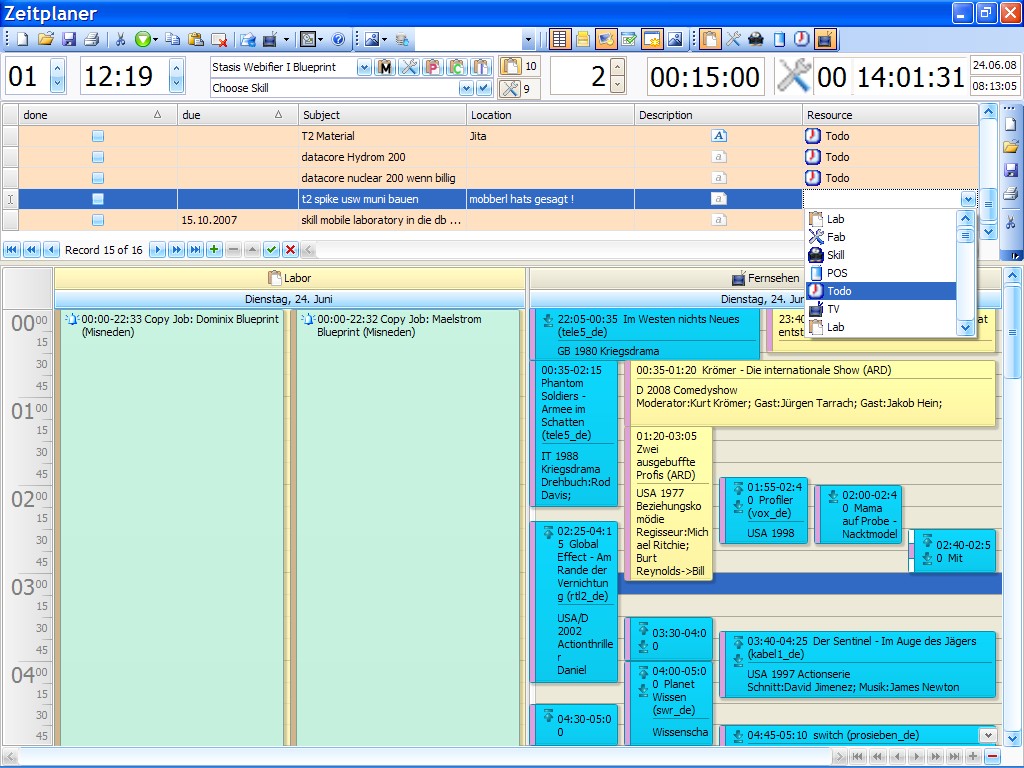
Task: Expand the Stasis Webifier I Blueprint dropdown
Action: coord(363,67)
